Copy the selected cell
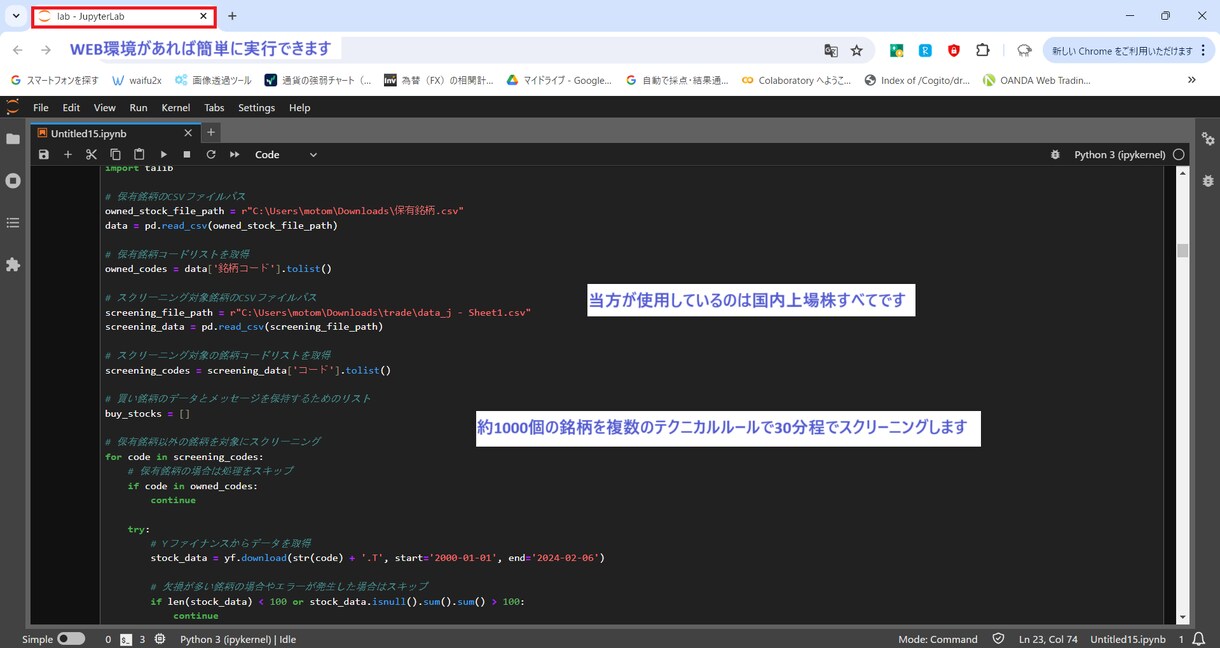The height and width of the screenshot is (648, 1220). point(115,155)
